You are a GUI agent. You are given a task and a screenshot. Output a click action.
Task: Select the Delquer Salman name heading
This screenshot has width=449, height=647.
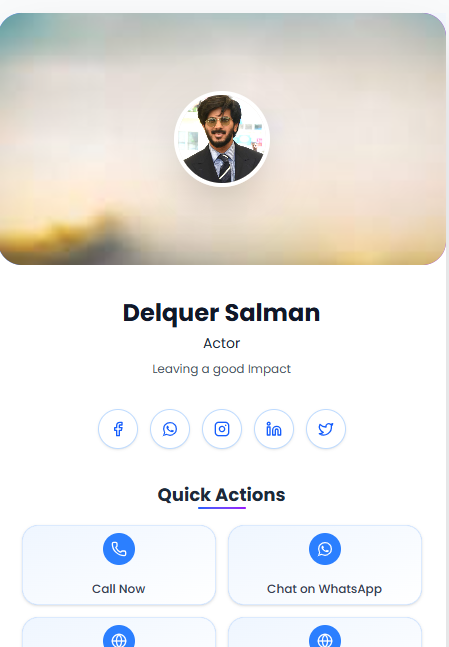point(222,313)
